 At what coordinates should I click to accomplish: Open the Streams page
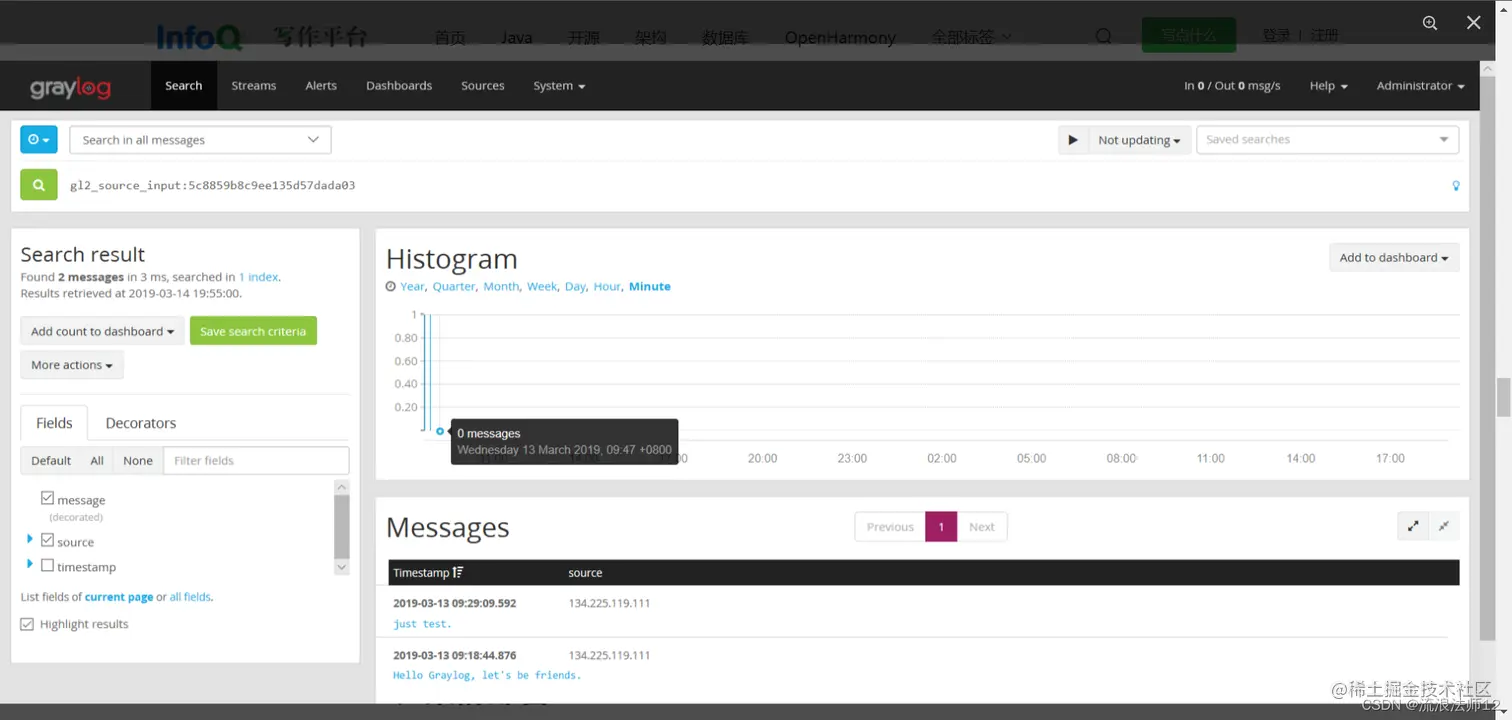[254, 86]
